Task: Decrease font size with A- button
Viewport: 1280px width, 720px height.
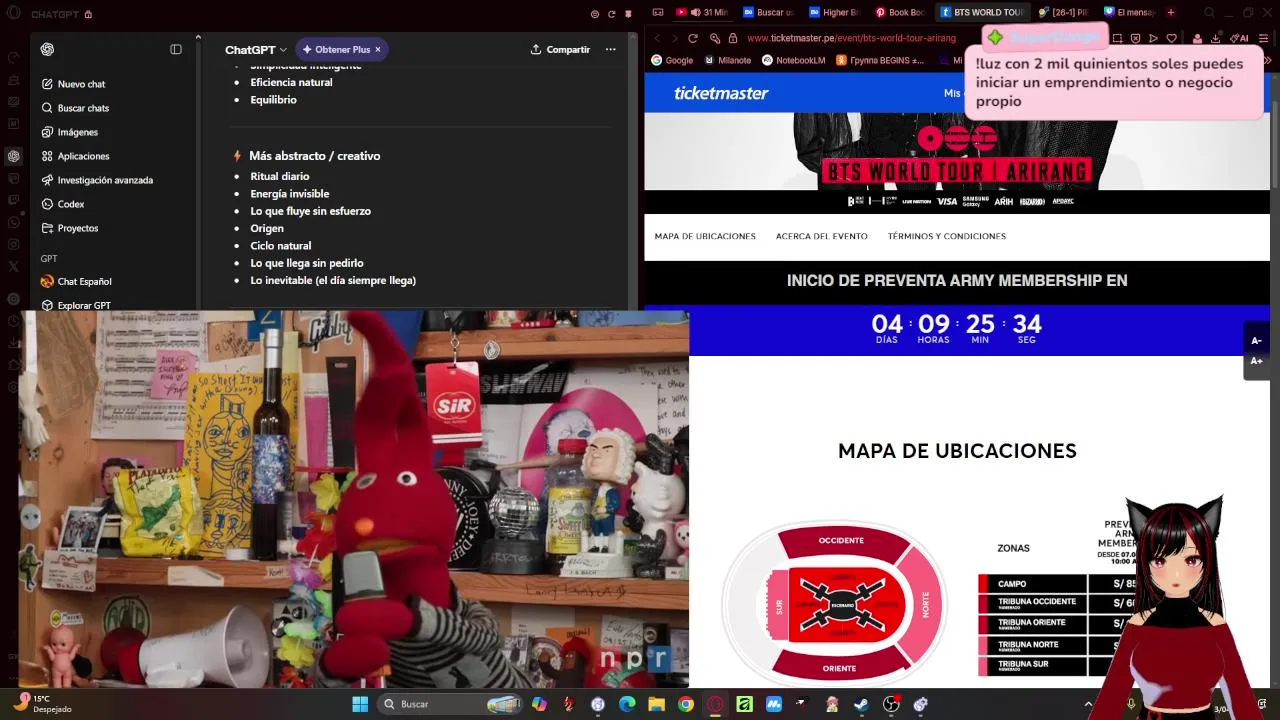Action: (x=1256, y=341)
